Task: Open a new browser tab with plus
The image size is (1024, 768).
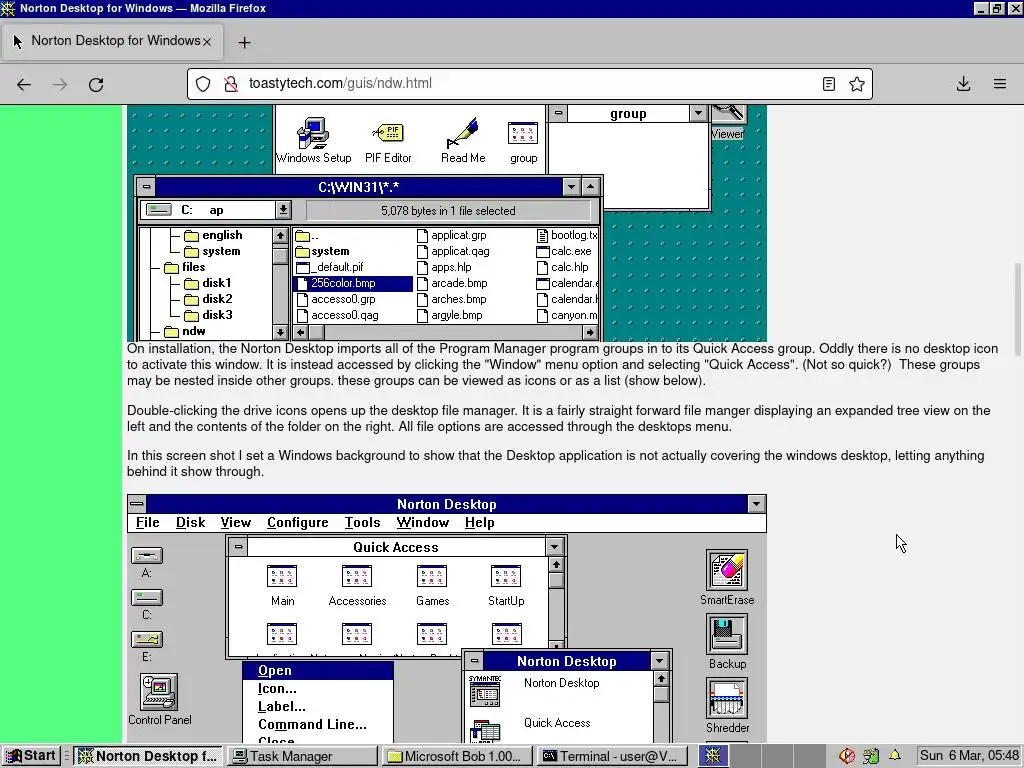Action: tap(244, 42)
